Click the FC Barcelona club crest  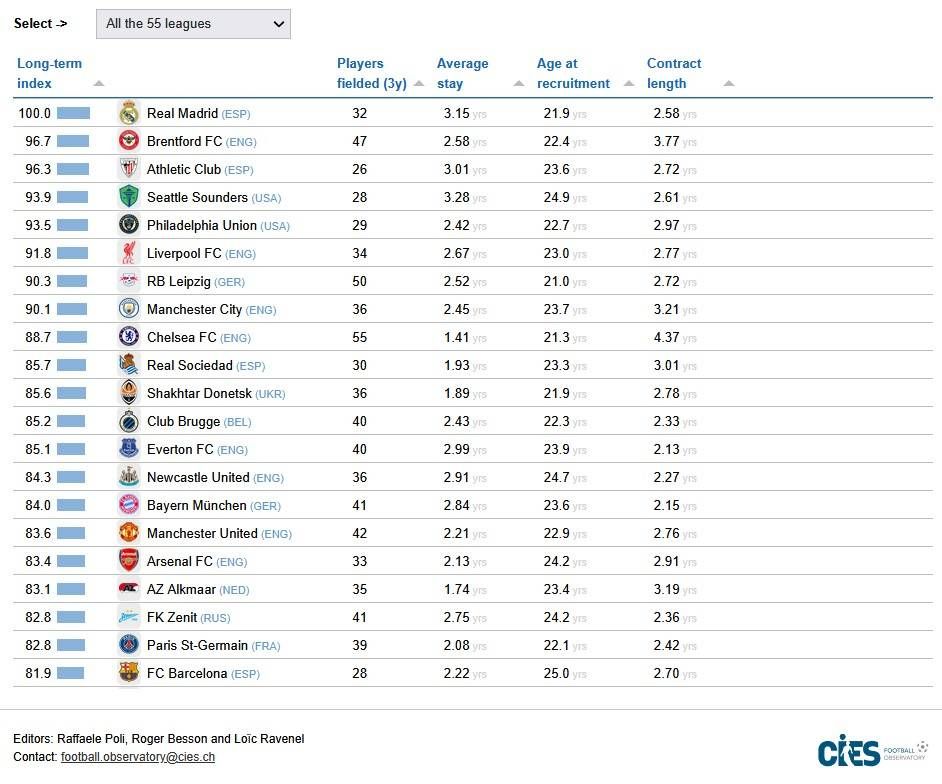point(128,673)
